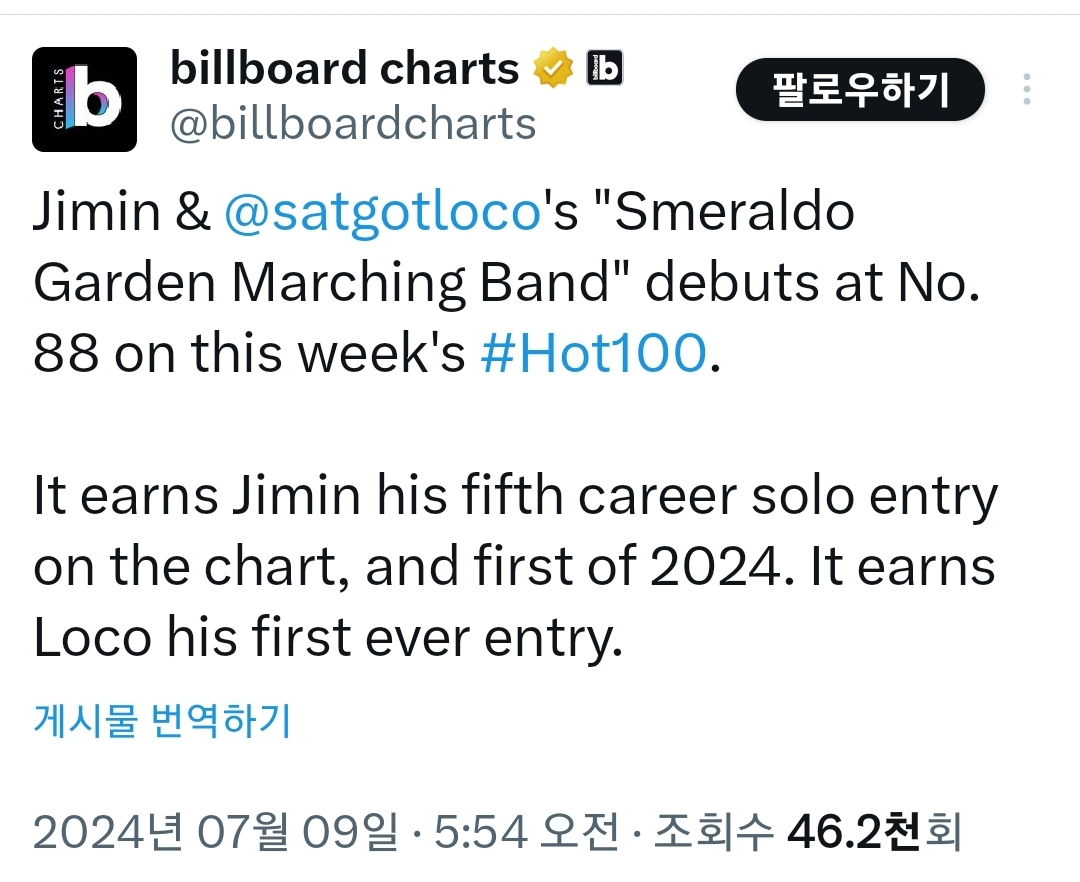Follow the account via 팔로우하기 button
1080x882 pixels.
860,90
